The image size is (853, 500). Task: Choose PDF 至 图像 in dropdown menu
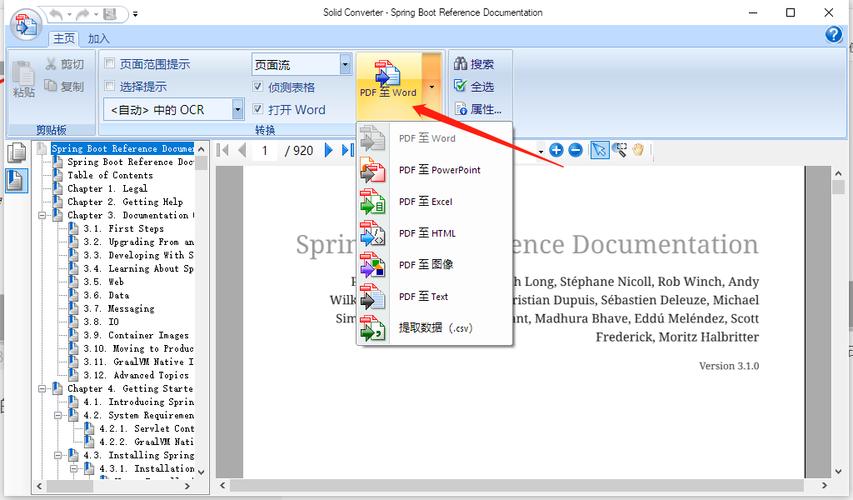click(434, 264)
